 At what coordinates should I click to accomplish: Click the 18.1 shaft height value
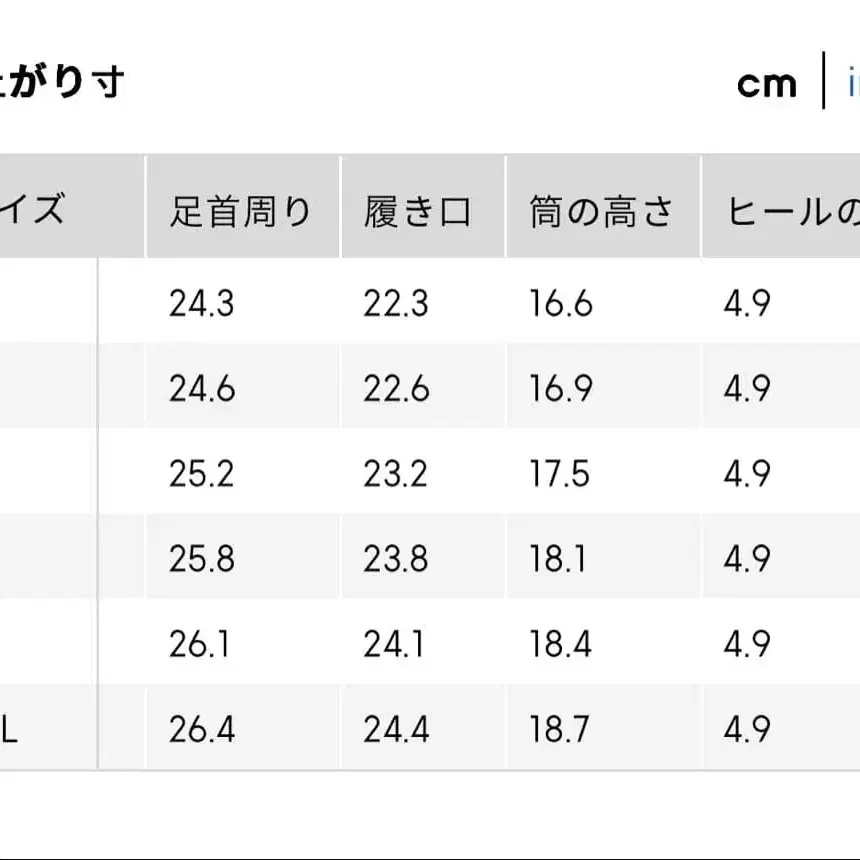tap(561, 559)
